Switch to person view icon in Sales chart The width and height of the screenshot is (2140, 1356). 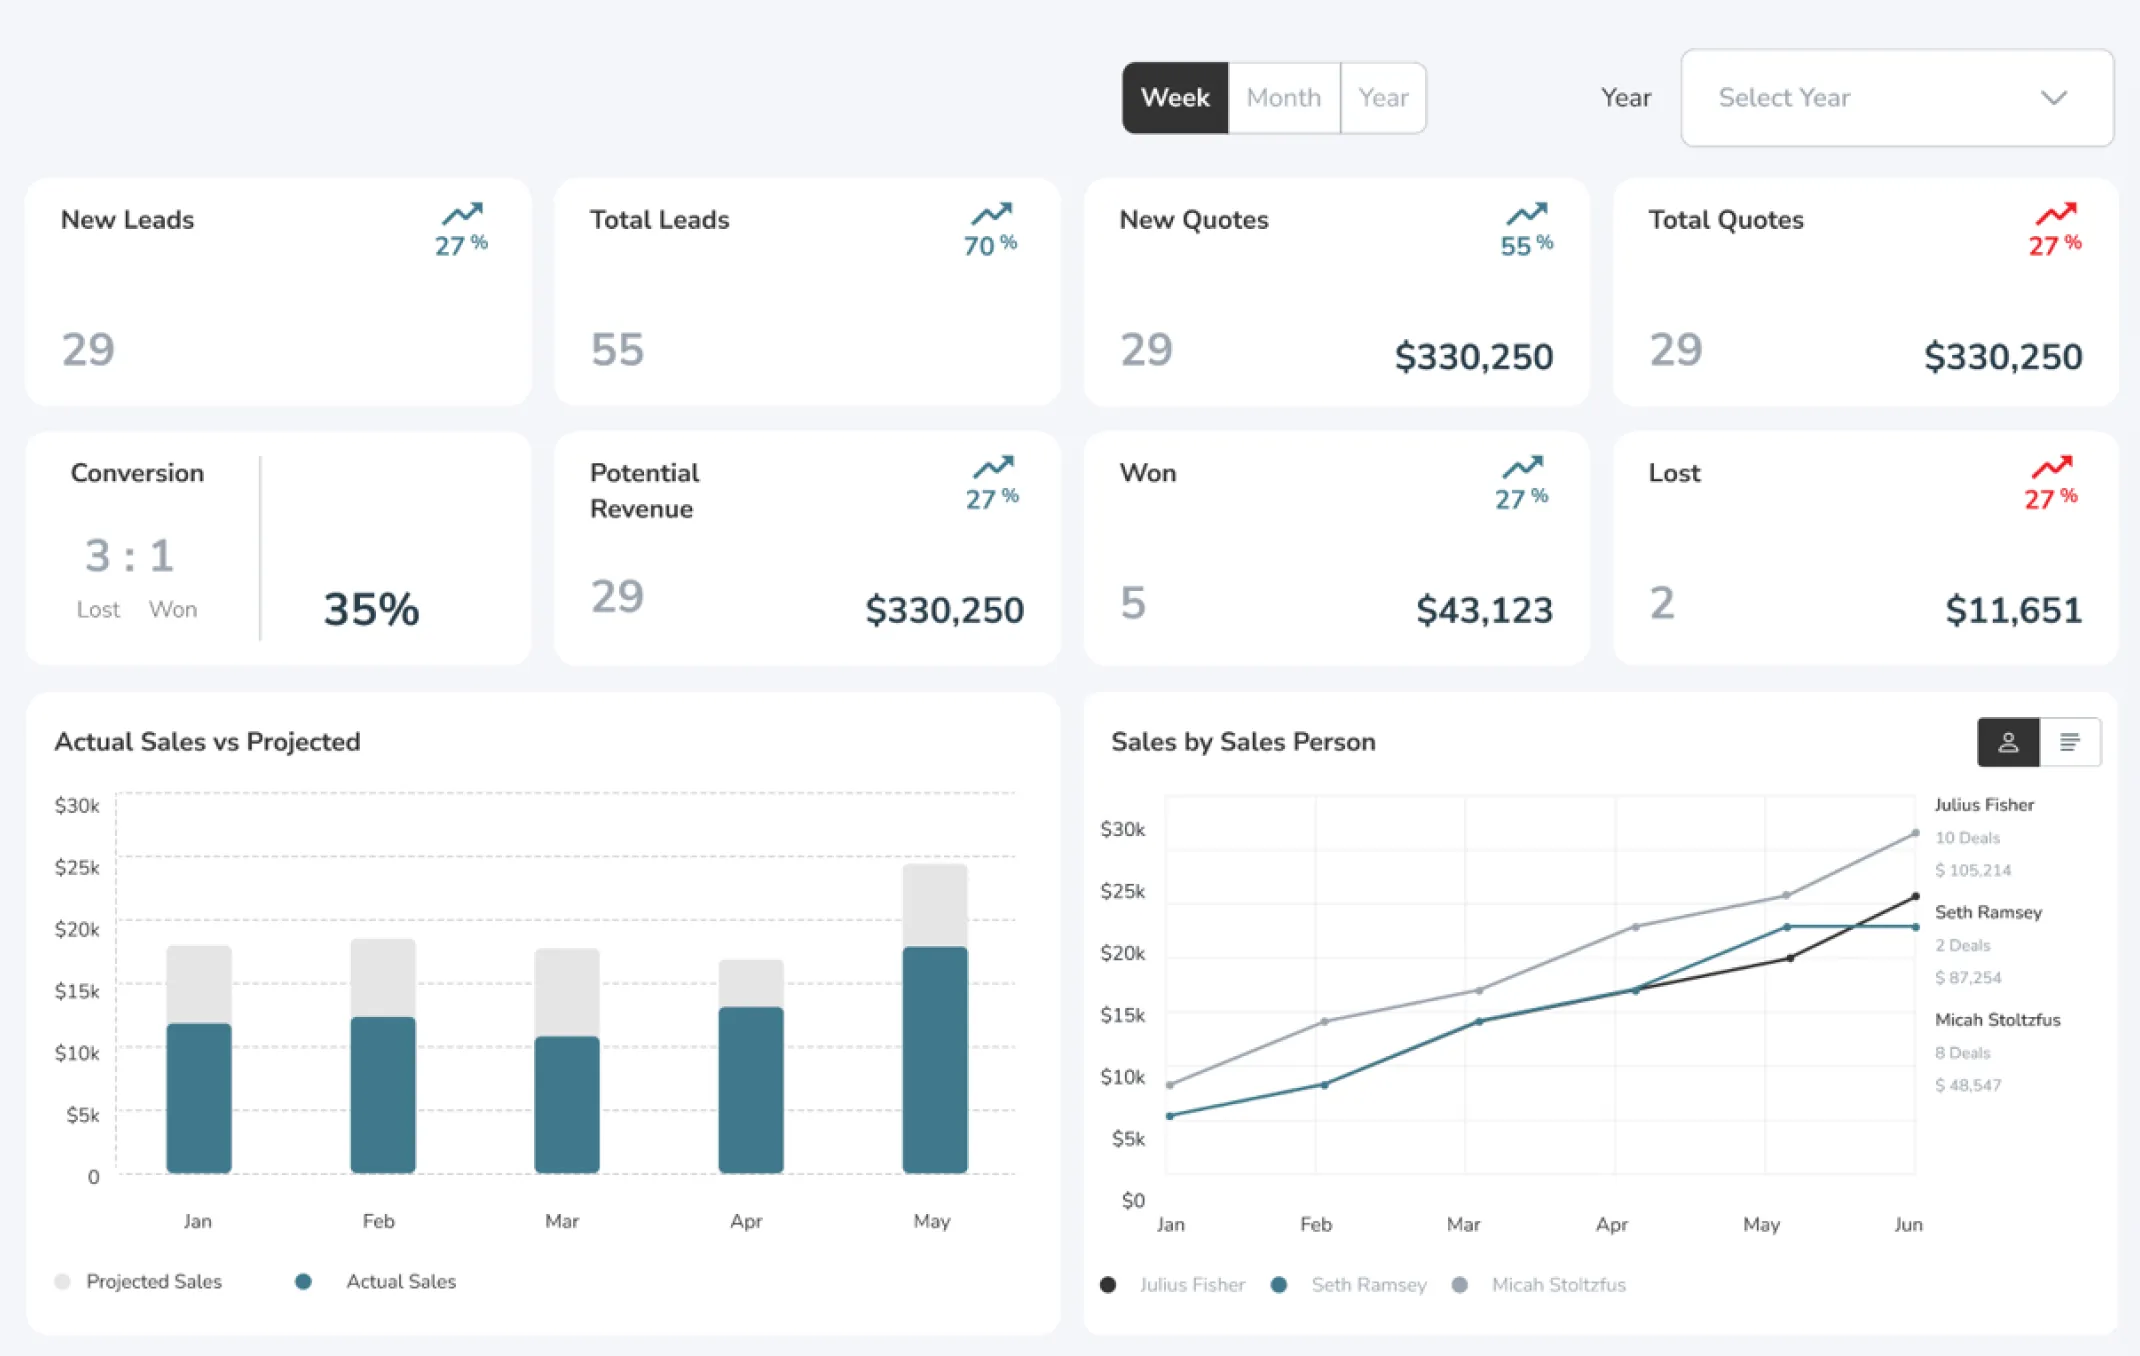click(x=2007, y=742)
